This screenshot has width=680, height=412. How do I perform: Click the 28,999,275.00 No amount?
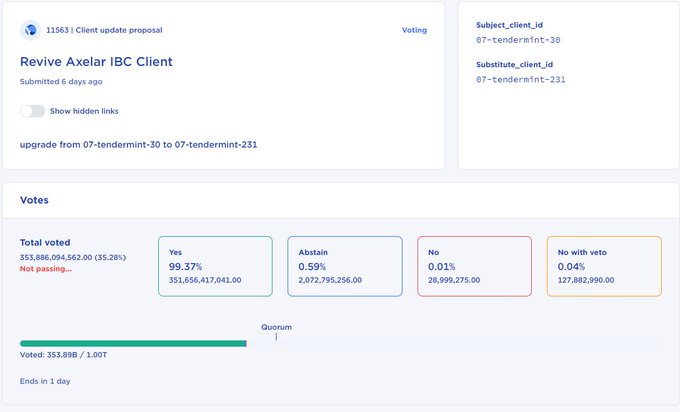pos(454,280)
